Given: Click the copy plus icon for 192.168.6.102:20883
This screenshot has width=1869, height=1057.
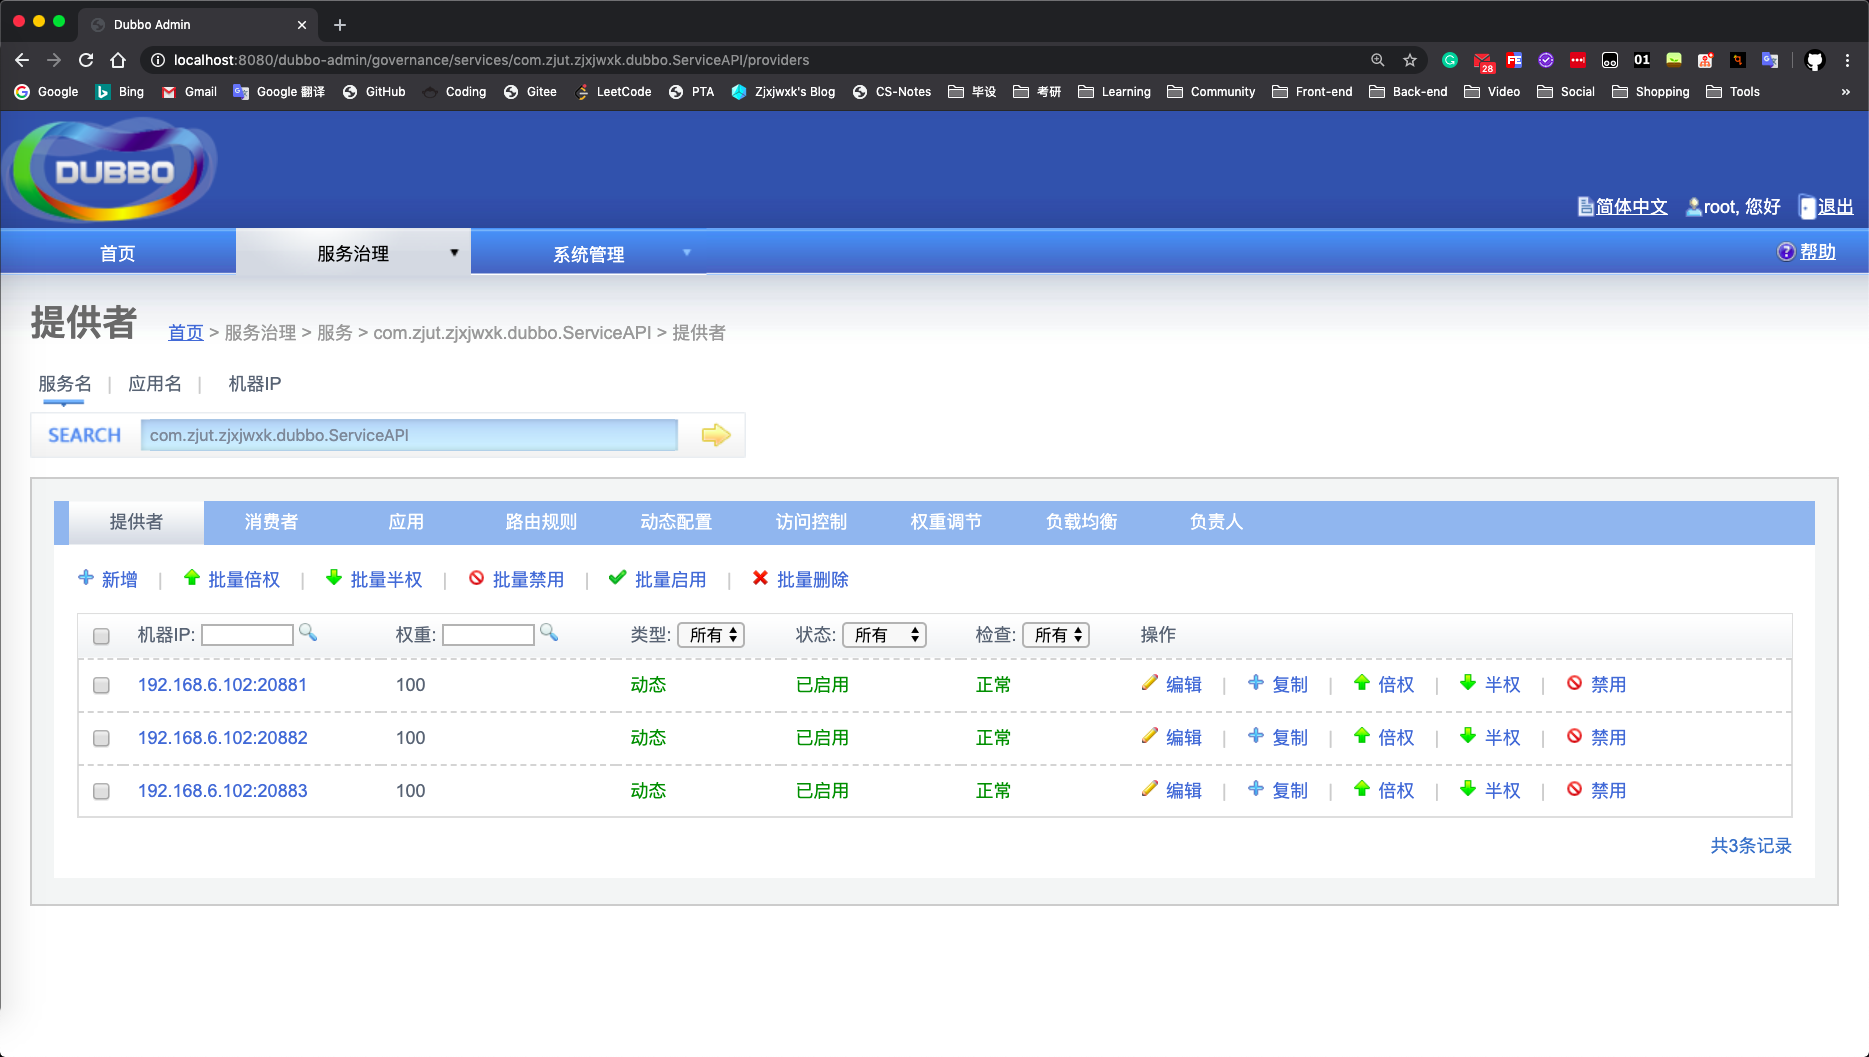Looking at the screenshot, I should pos(1256,789).
